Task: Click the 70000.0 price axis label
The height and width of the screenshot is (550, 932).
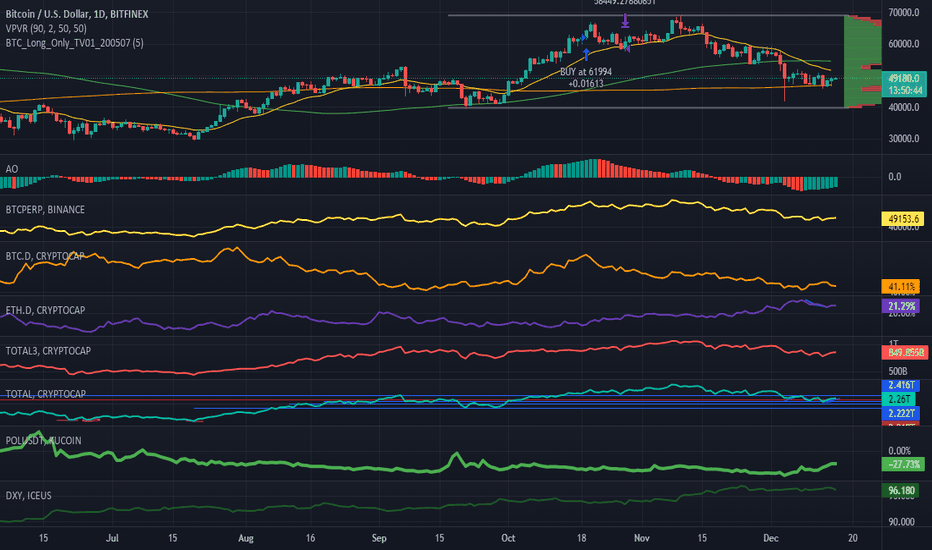Action: tap(903, 12)
